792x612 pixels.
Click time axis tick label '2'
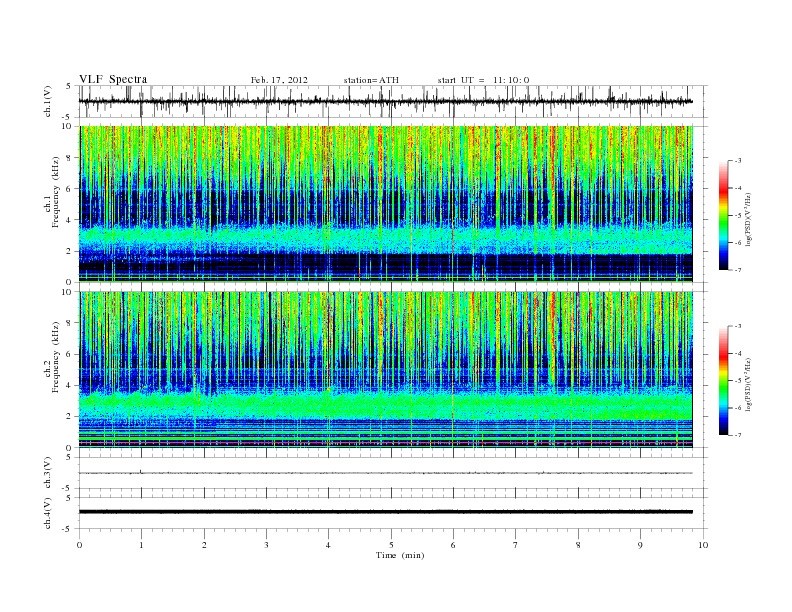tap(204, 545)
